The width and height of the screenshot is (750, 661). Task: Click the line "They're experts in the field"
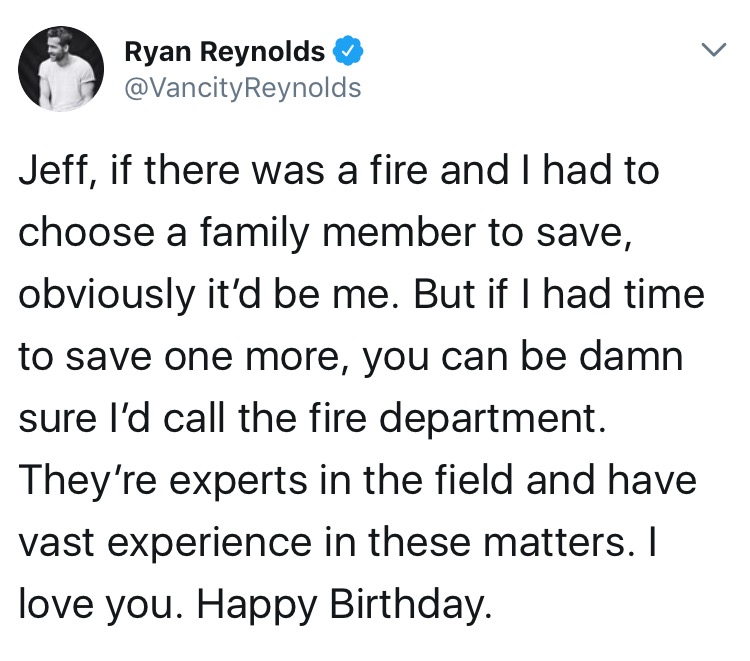click(267, 481)
